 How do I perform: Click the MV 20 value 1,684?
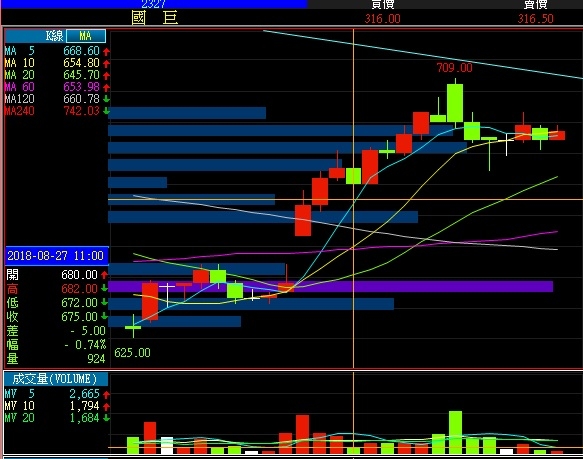(84, 418)
